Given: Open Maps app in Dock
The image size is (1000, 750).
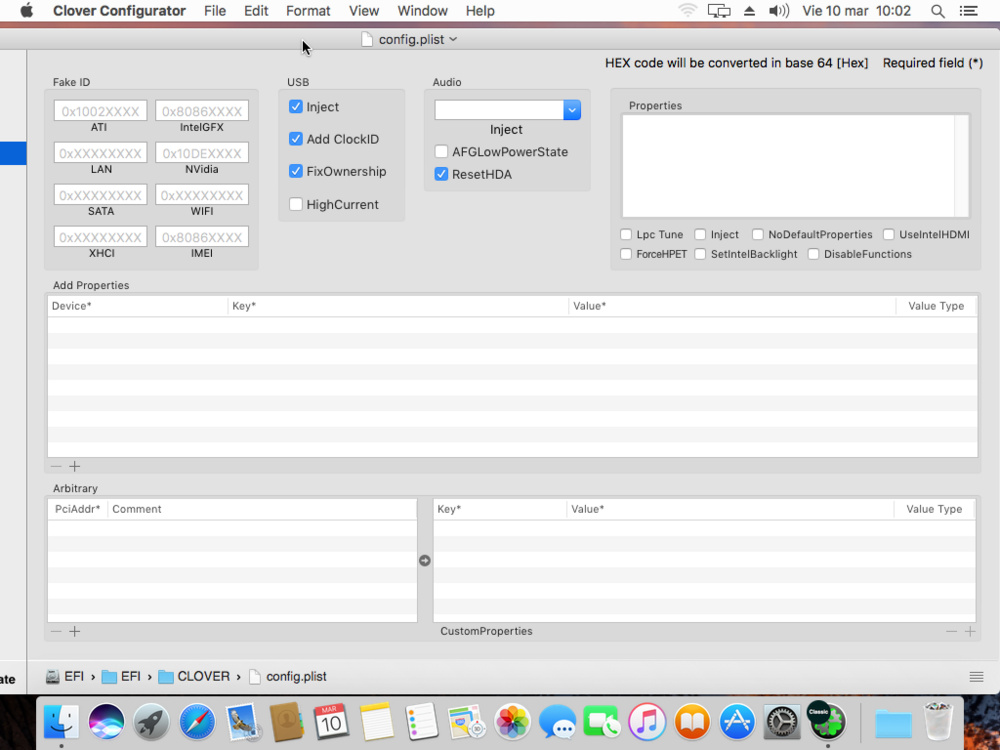Looking at the screenshot, I should click(467, 722).
